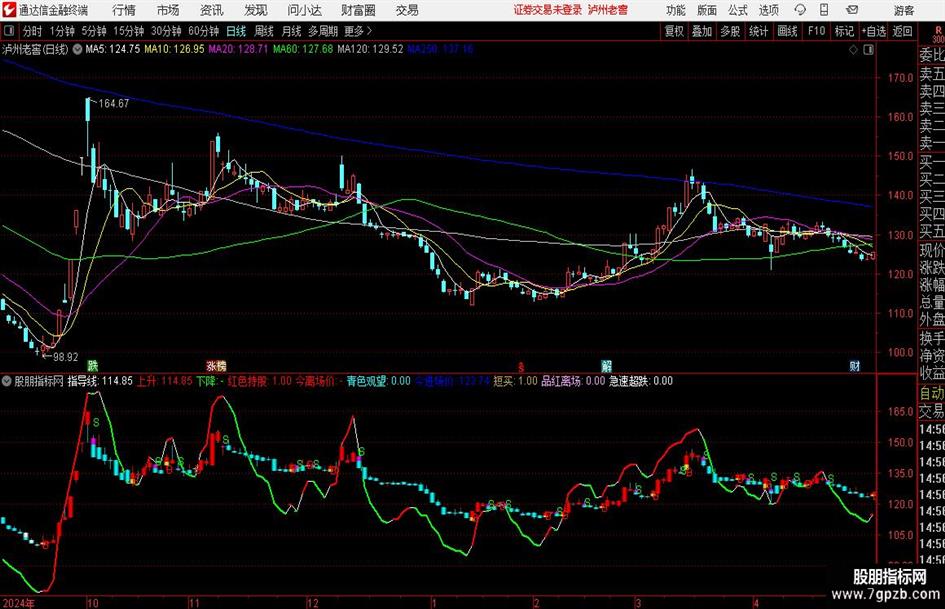Click the 返回 back button

pos(902,31)
